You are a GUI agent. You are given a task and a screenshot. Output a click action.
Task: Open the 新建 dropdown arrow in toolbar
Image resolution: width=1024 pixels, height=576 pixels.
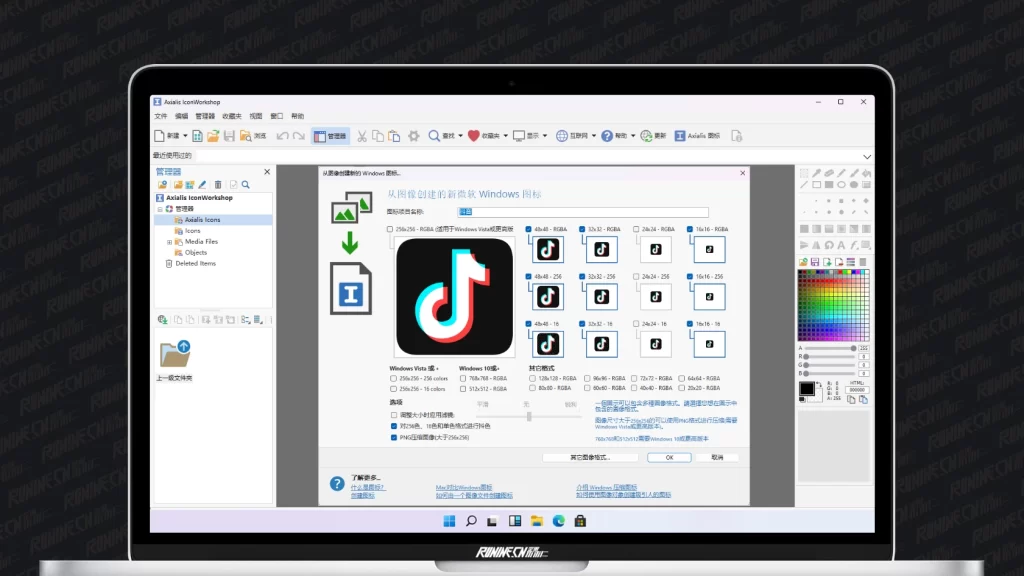[x=186, y=136]
